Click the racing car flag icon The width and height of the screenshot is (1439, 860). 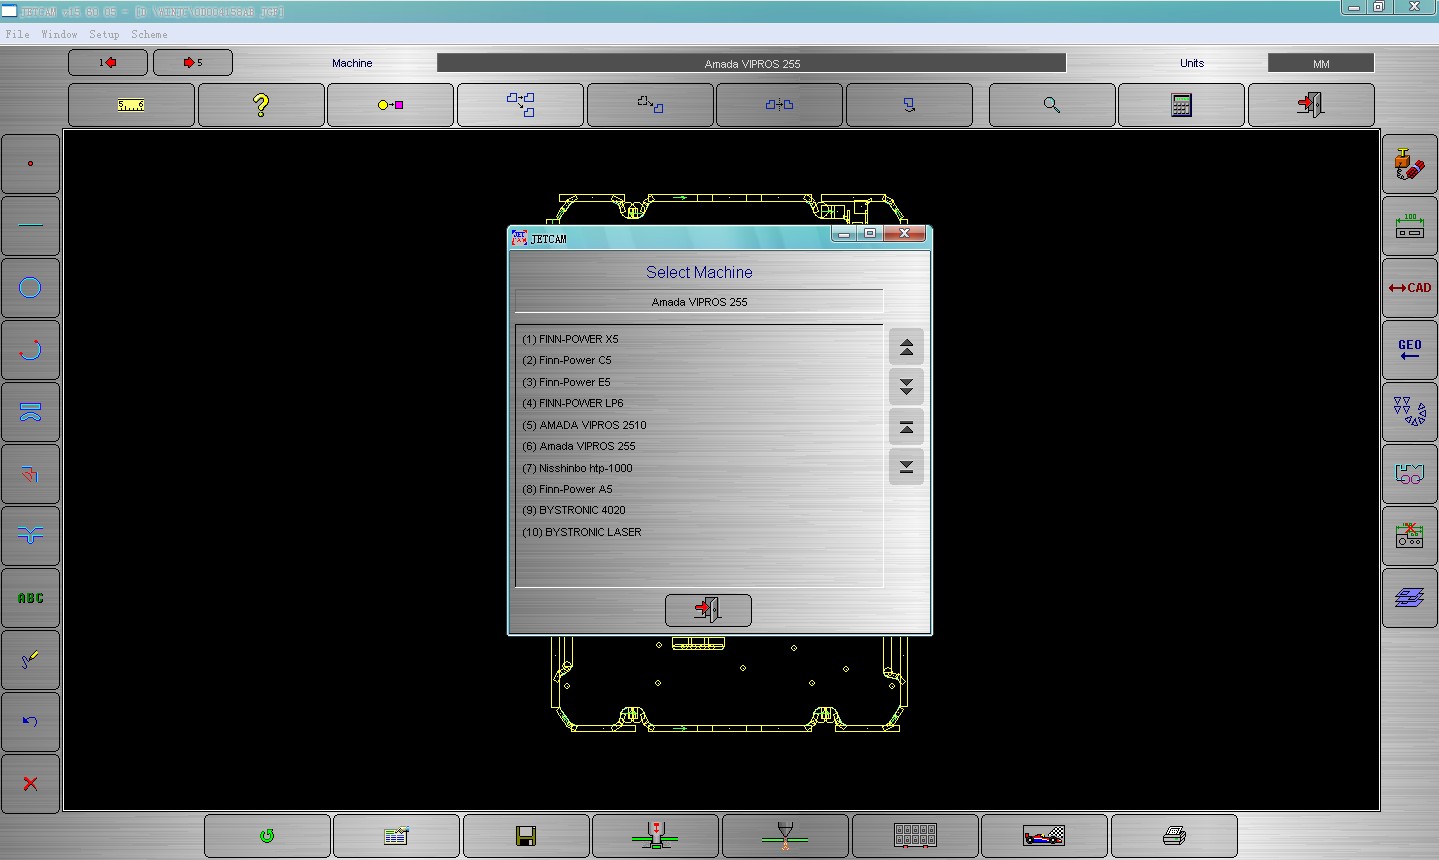pyautogui.click(x=1044, y=836)
